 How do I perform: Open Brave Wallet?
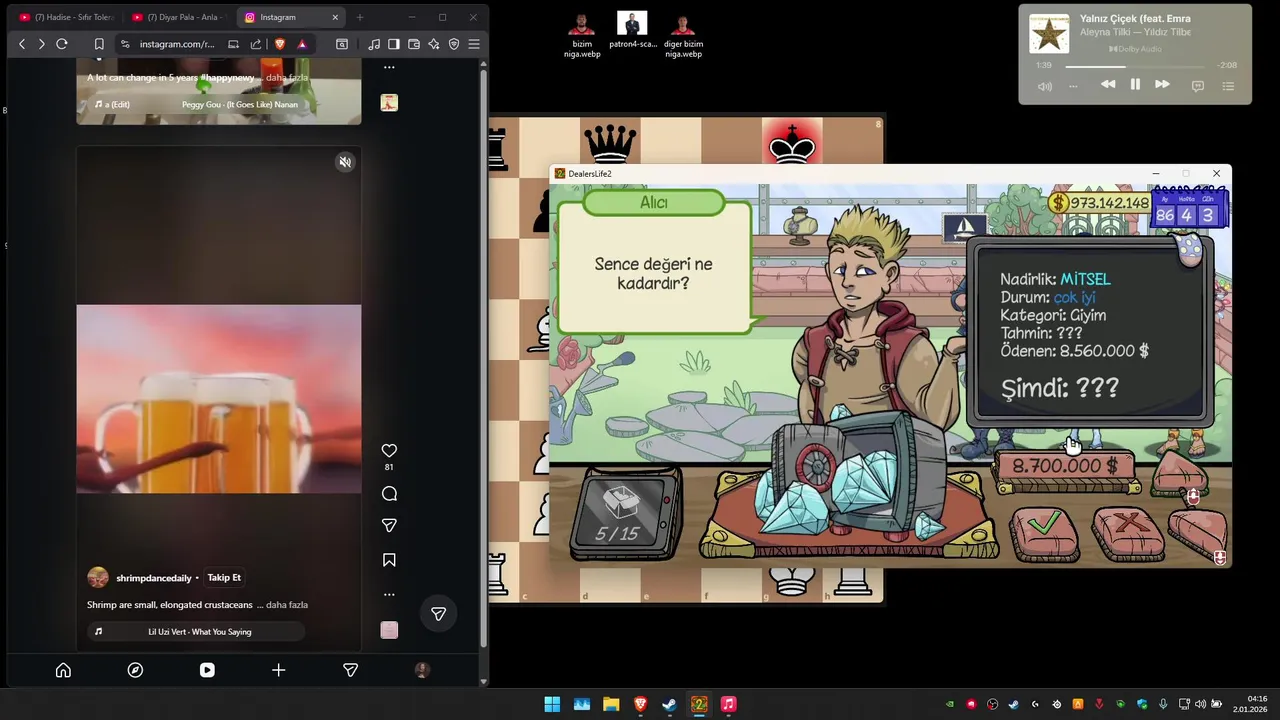coord(414,44)
